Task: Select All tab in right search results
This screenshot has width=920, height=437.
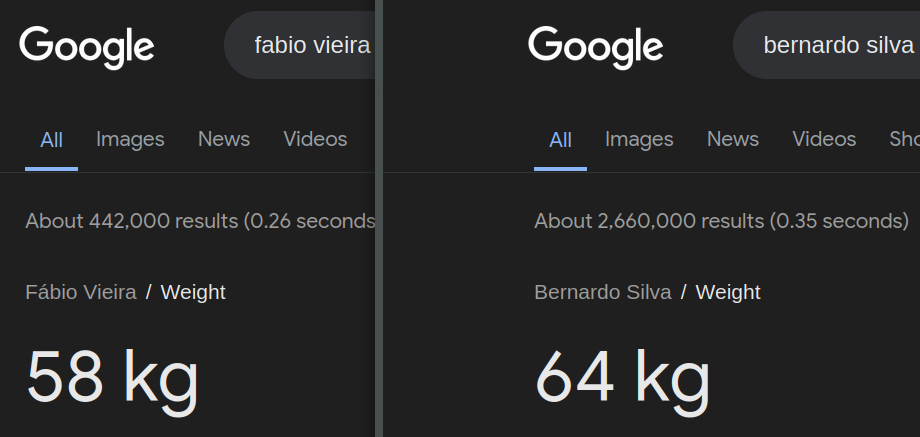Action: 560,140
